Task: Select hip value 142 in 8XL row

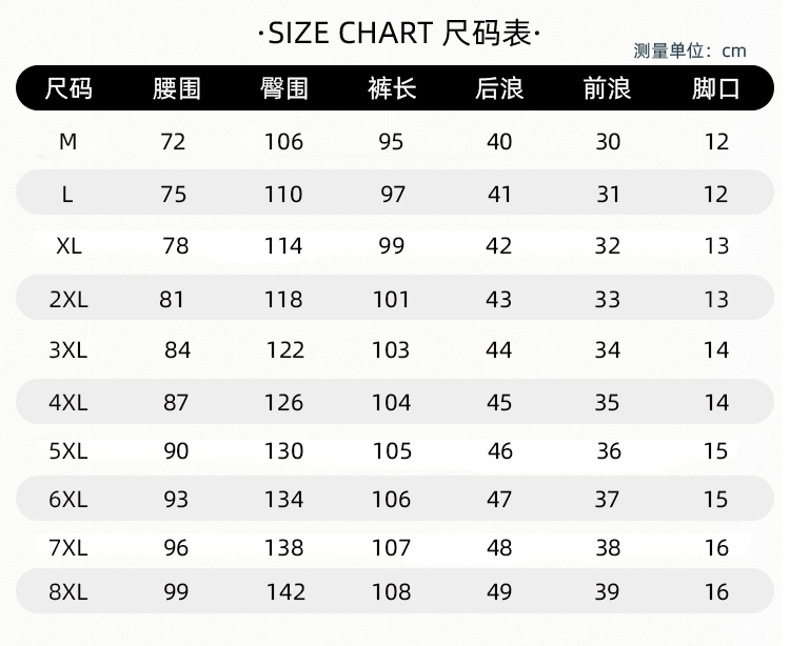Action: click(x=286, y=592)
